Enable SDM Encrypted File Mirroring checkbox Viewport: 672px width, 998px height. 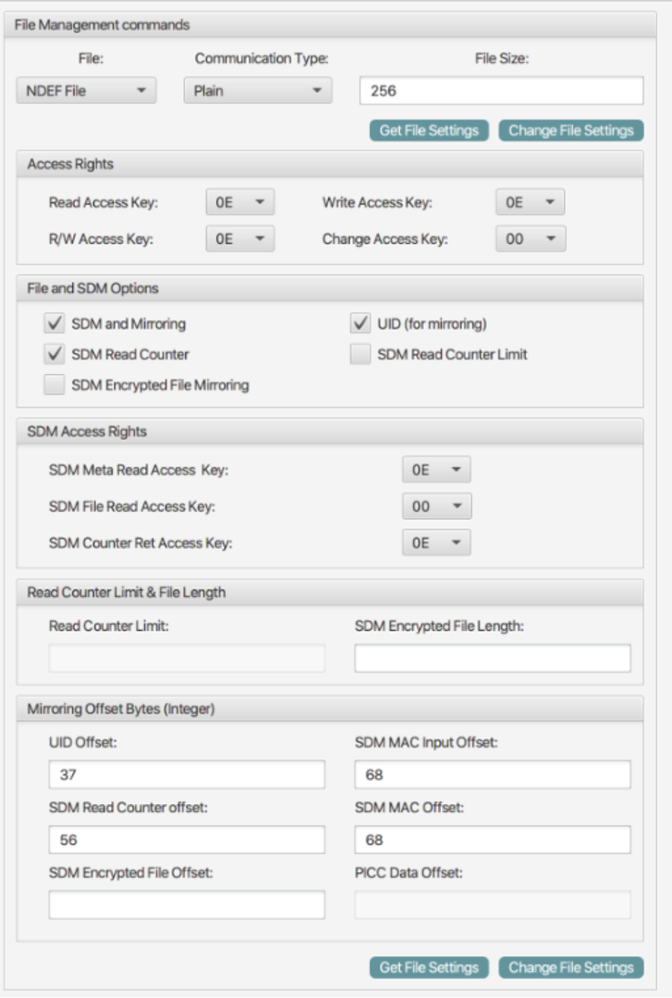tap(56, 385)
